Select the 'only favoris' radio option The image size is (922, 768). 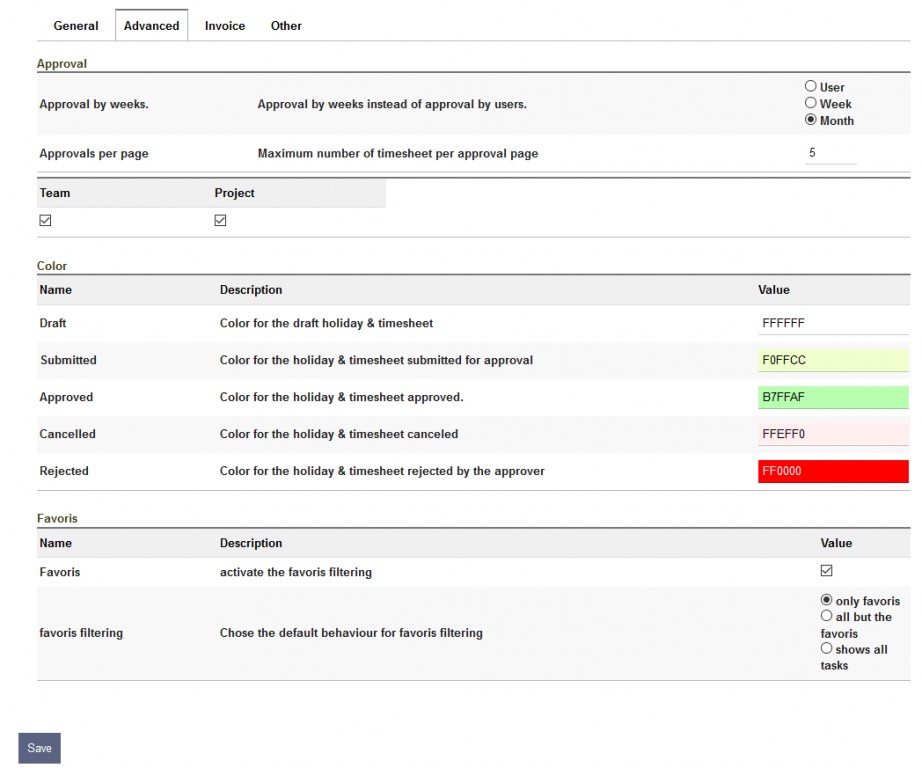[827, 600]
